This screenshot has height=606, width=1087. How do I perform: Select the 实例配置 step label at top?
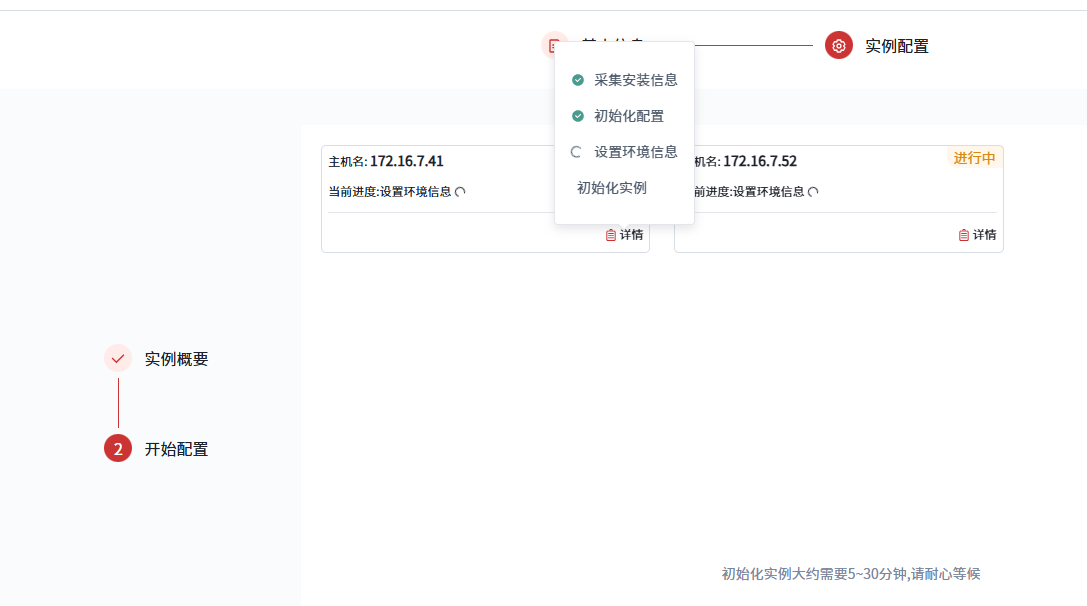coord(896,46)
